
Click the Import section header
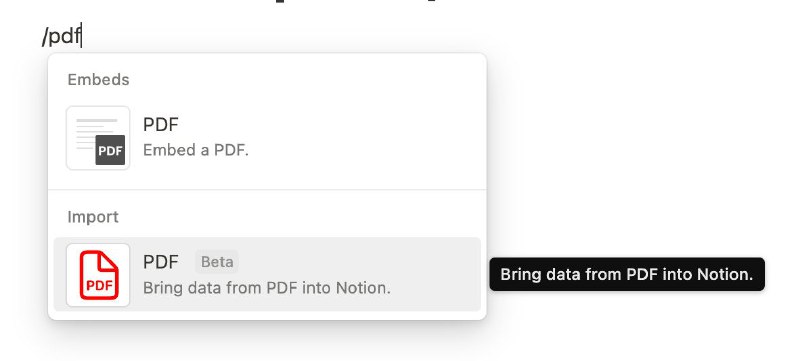click(x=93, y=217)
